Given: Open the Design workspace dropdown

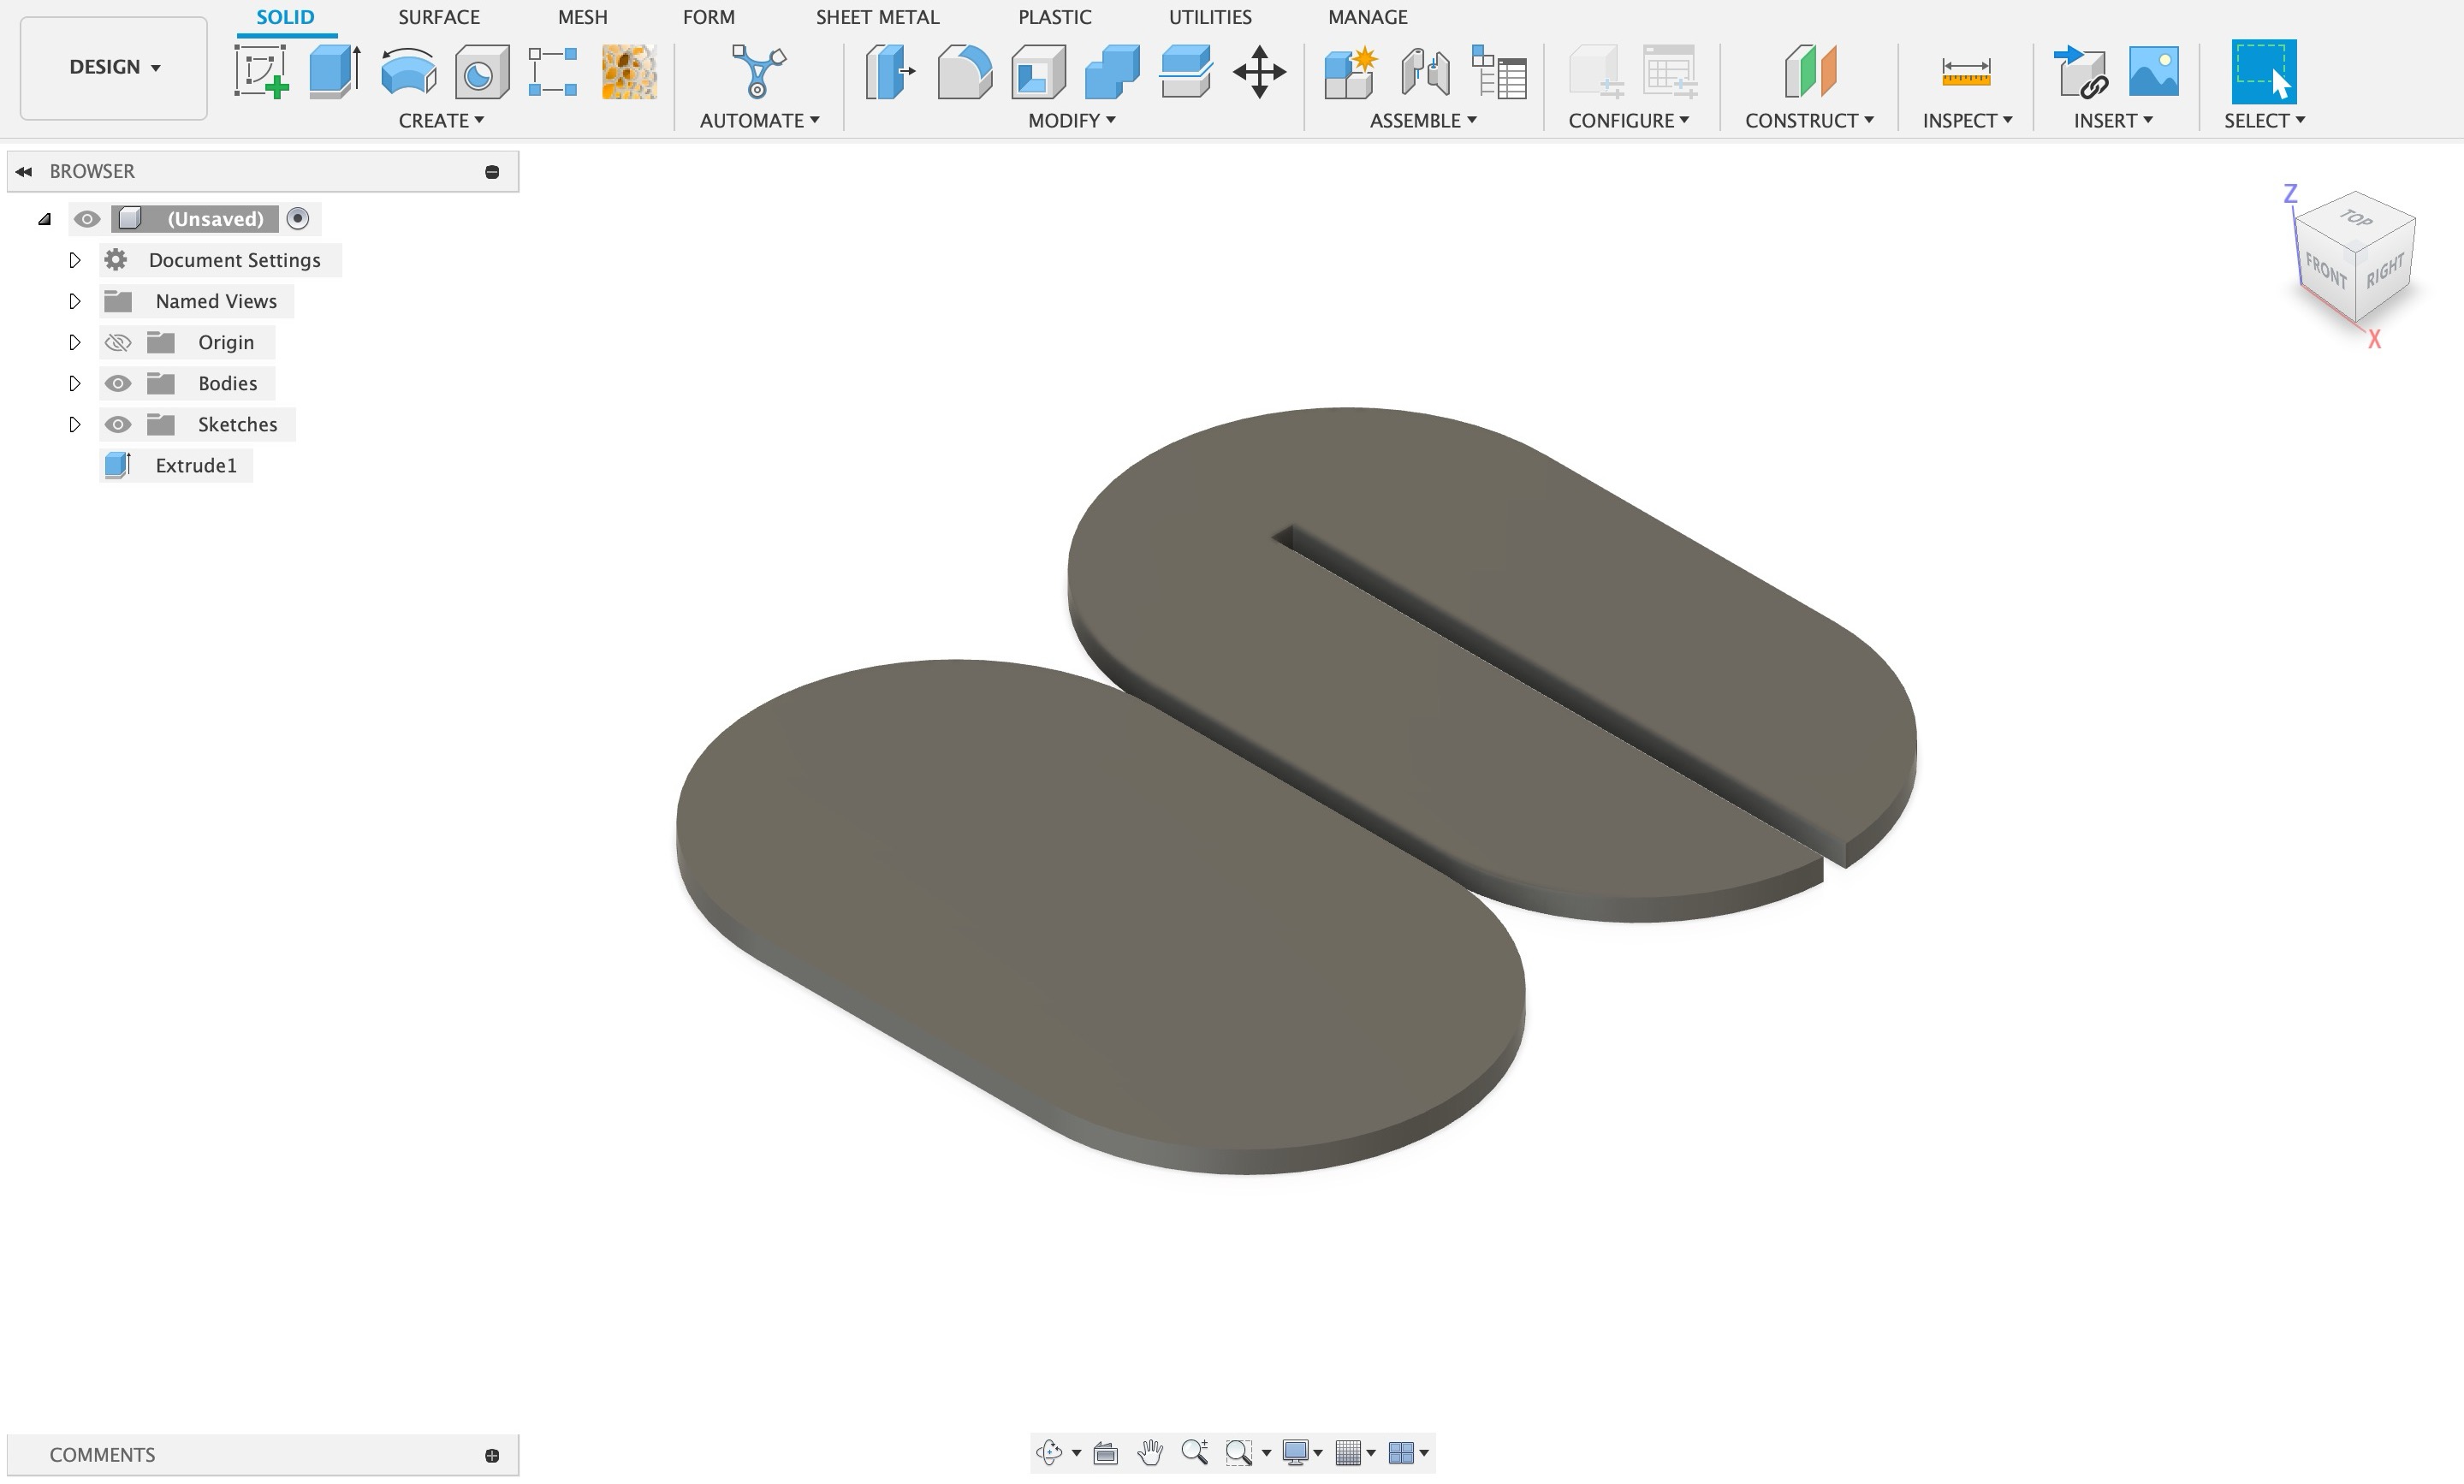Looking at the screenshot, I should [x=114, y=67].
